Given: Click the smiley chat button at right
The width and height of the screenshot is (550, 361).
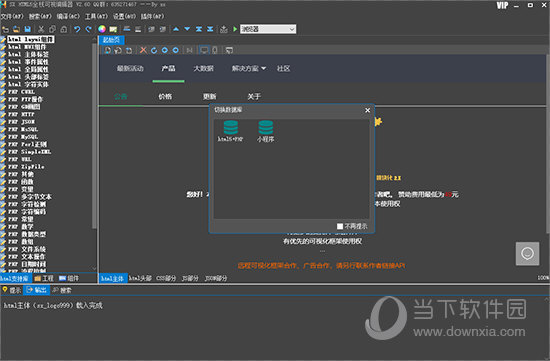Looking at the screenshot, I should tap(527, 253).
